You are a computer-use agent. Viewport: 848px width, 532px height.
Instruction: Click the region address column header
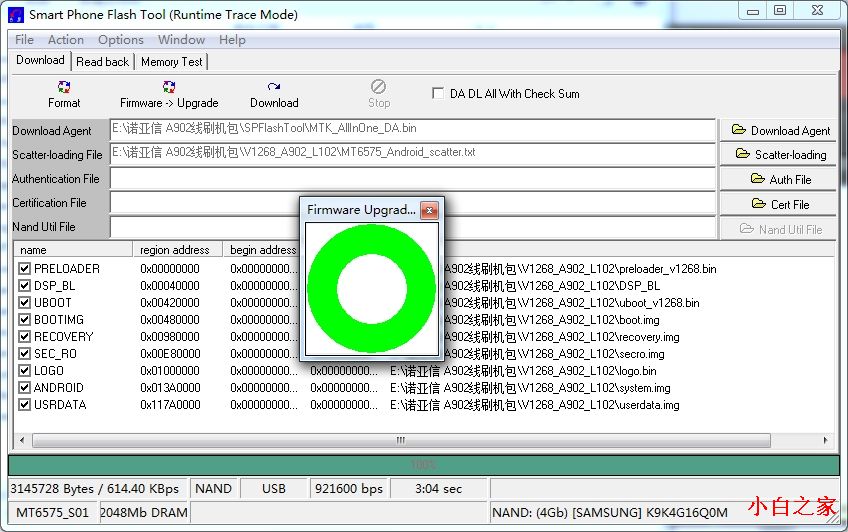178,250
